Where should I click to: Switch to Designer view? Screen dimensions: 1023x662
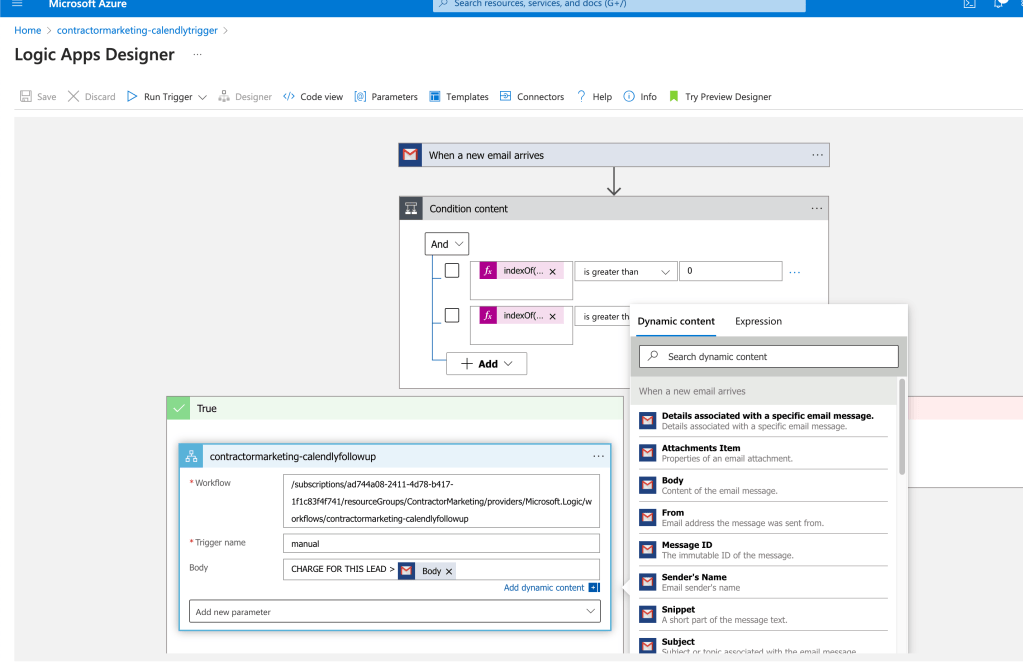[x=245, y=97]
